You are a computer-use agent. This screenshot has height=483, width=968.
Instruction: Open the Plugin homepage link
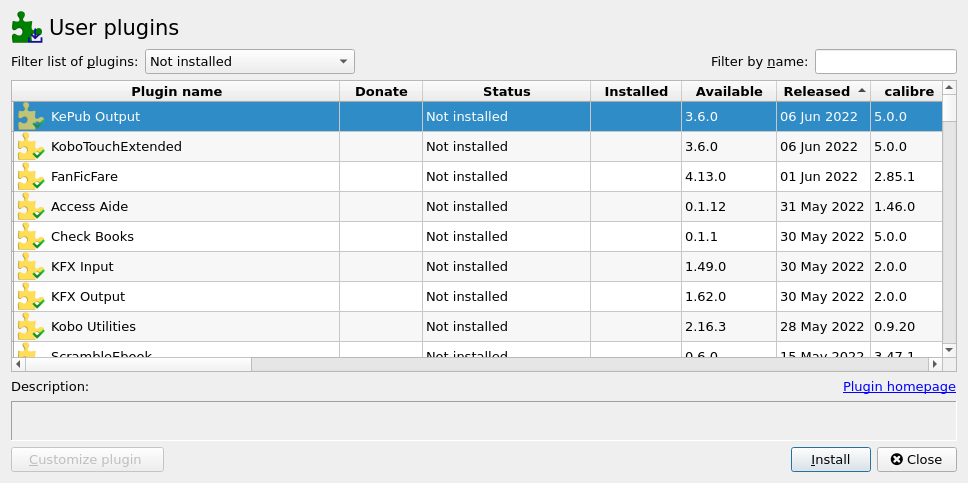click(899, 387)
